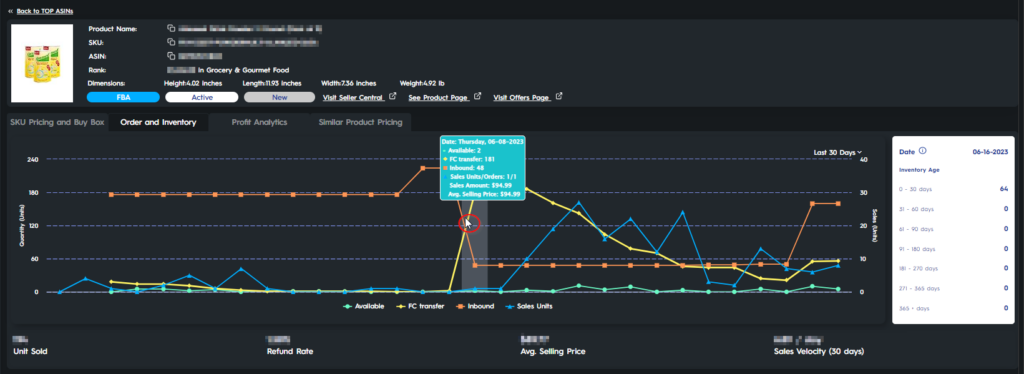Open the Similar Product Pricing tab
This screenshot has width=1024, height=374.
coord(360,122)
